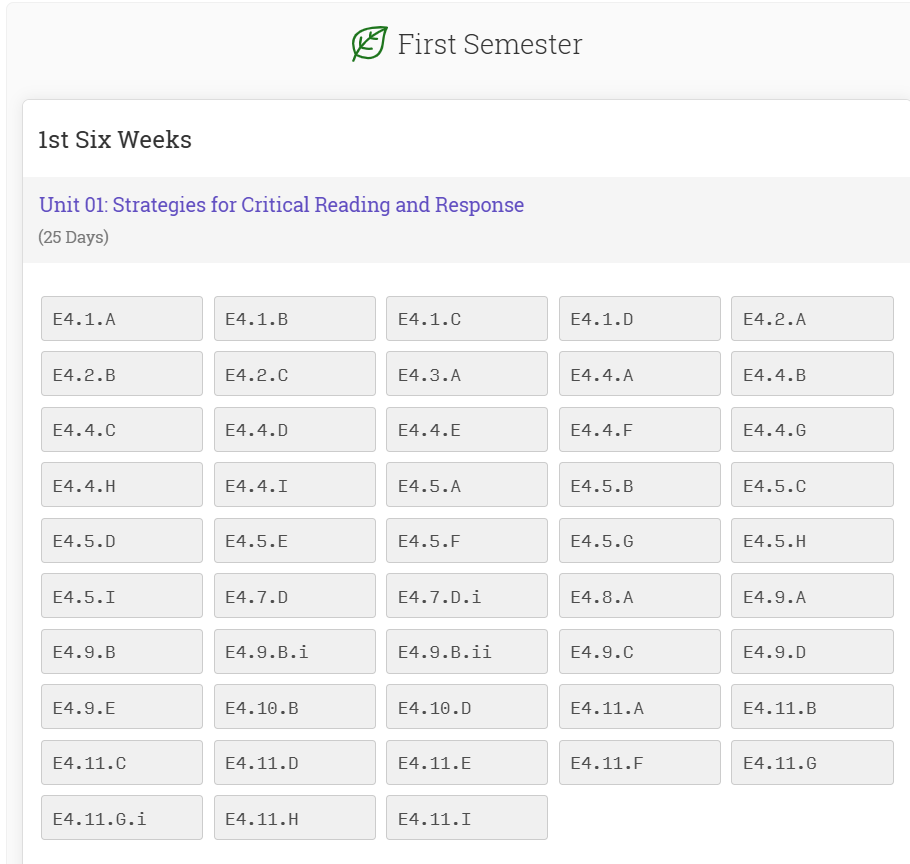Select the E4.1.A standard tag
Image resolution: width=910 pixels, height=864 pixels.
click(x=122, y=319)
